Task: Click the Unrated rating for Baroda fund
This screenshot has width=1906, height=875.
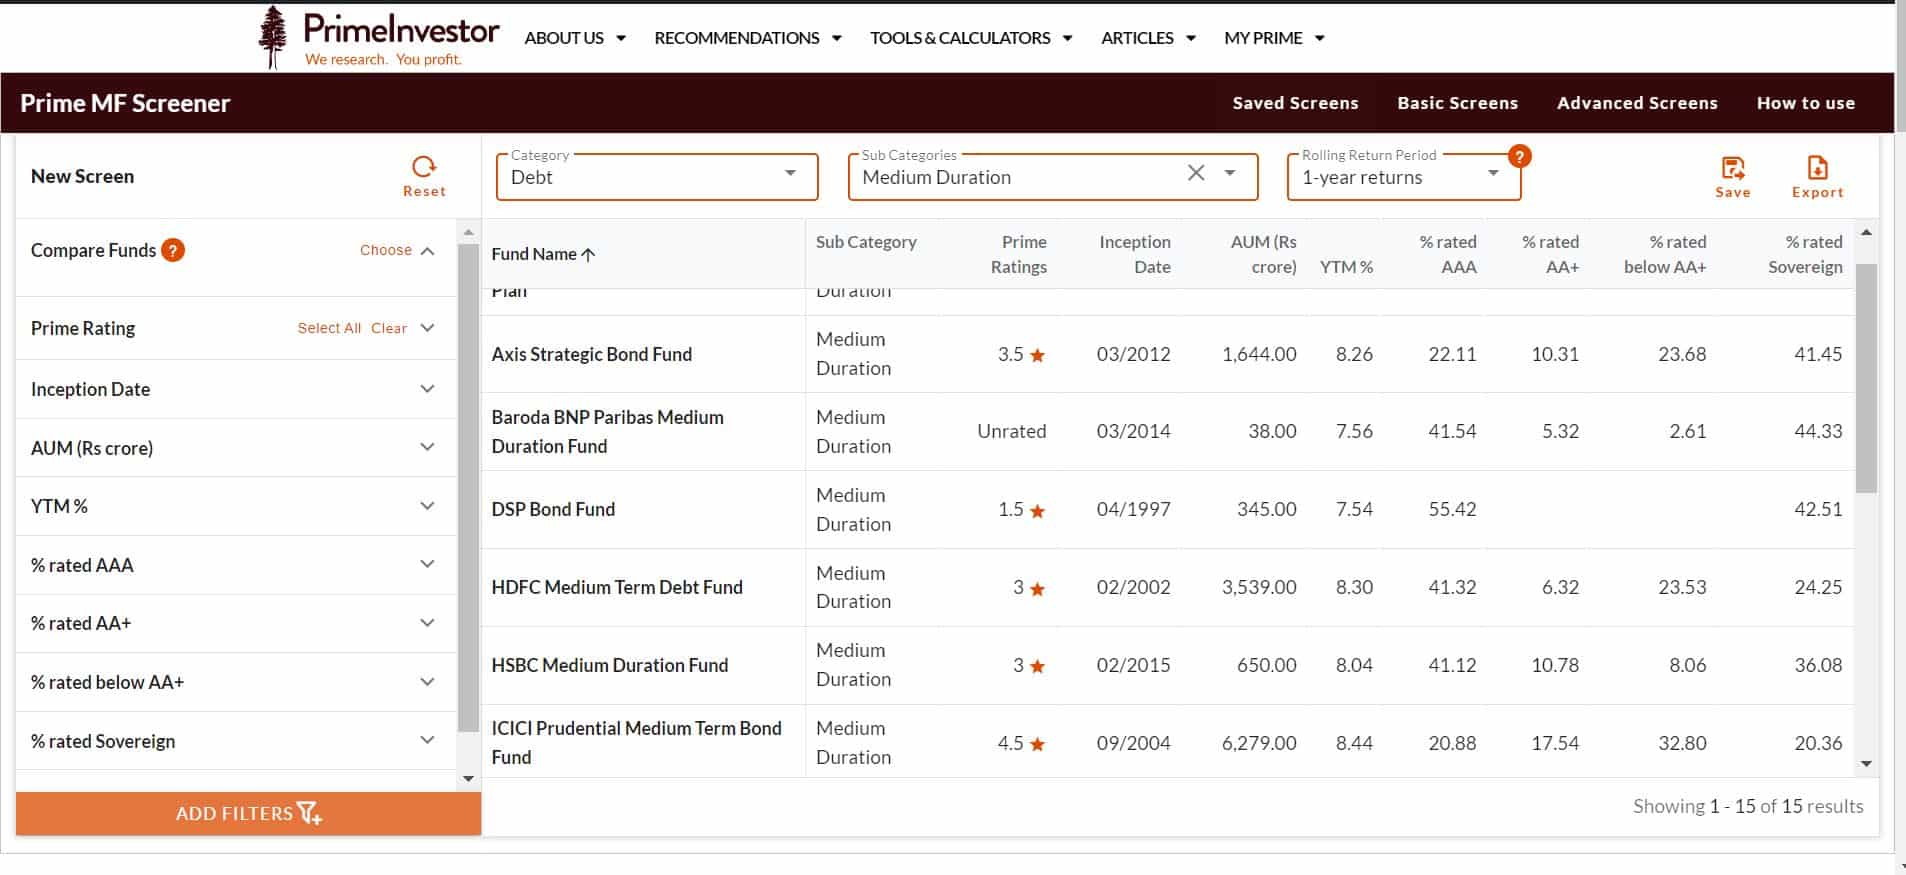Action: pos(1011,431)
